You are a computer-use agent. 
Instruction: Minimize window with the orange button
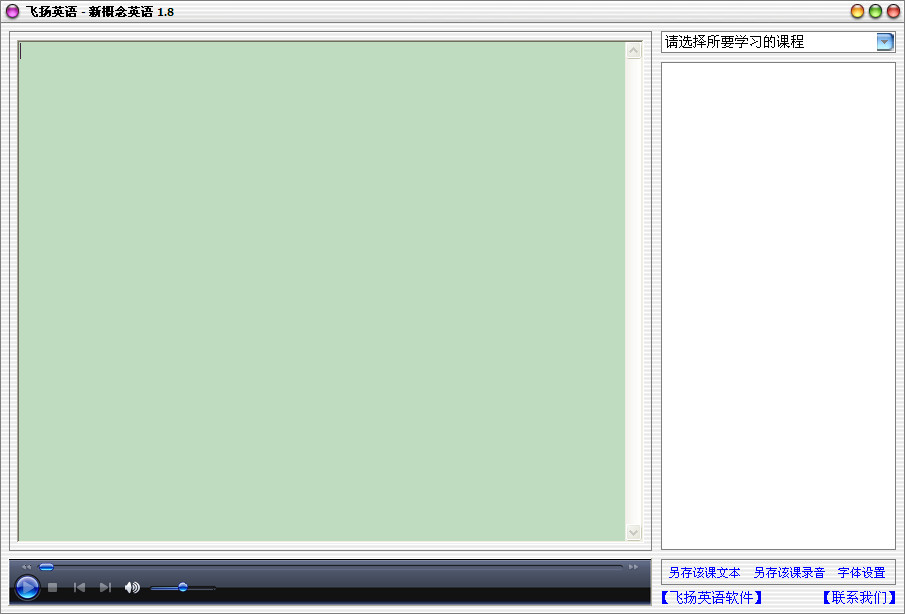tap(858, 12)
